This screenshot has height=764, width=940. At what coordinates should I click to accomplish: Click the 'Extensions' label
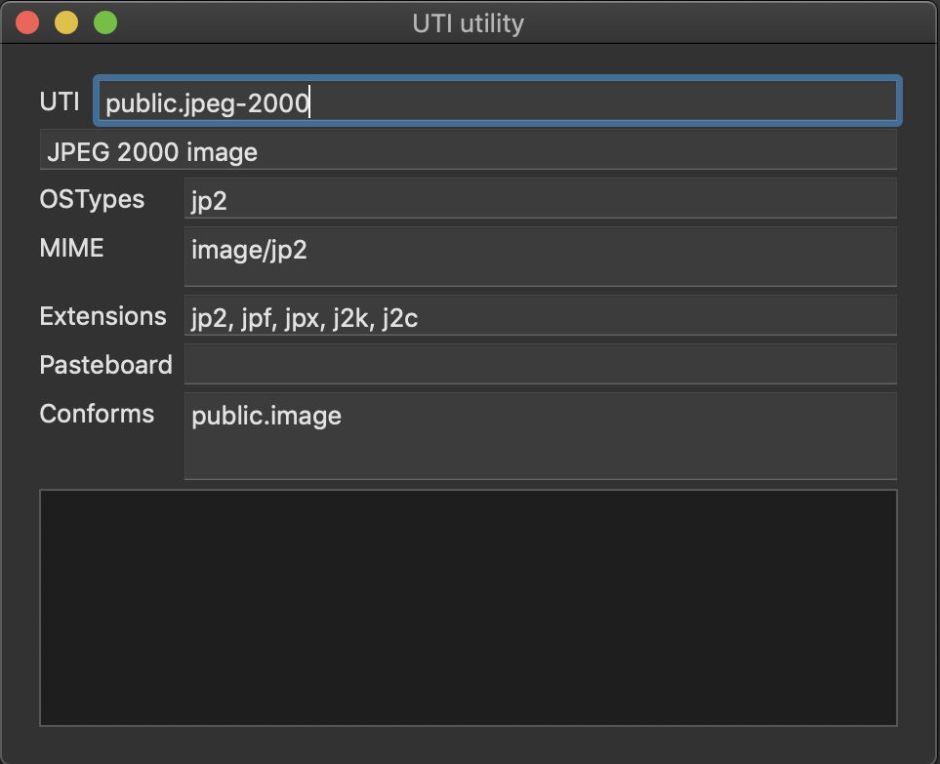pyautogui.click(x=103, y=316)
